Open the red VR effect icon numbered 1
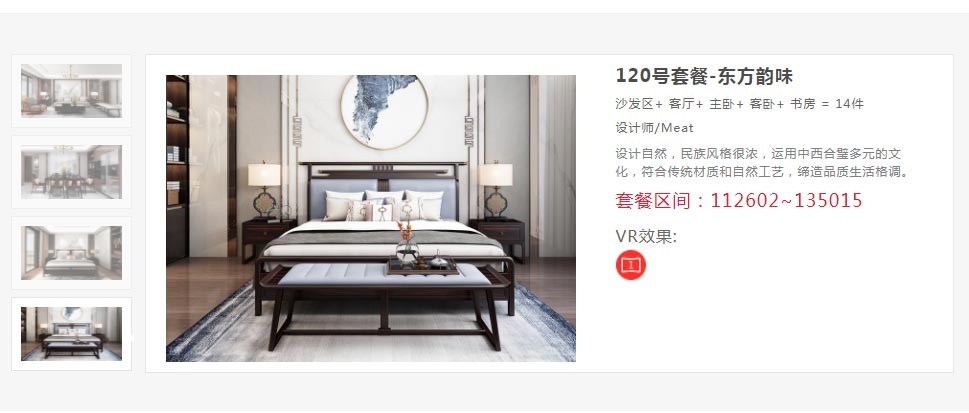The height and width of the screenshot is (413, 969). [630, 265]
